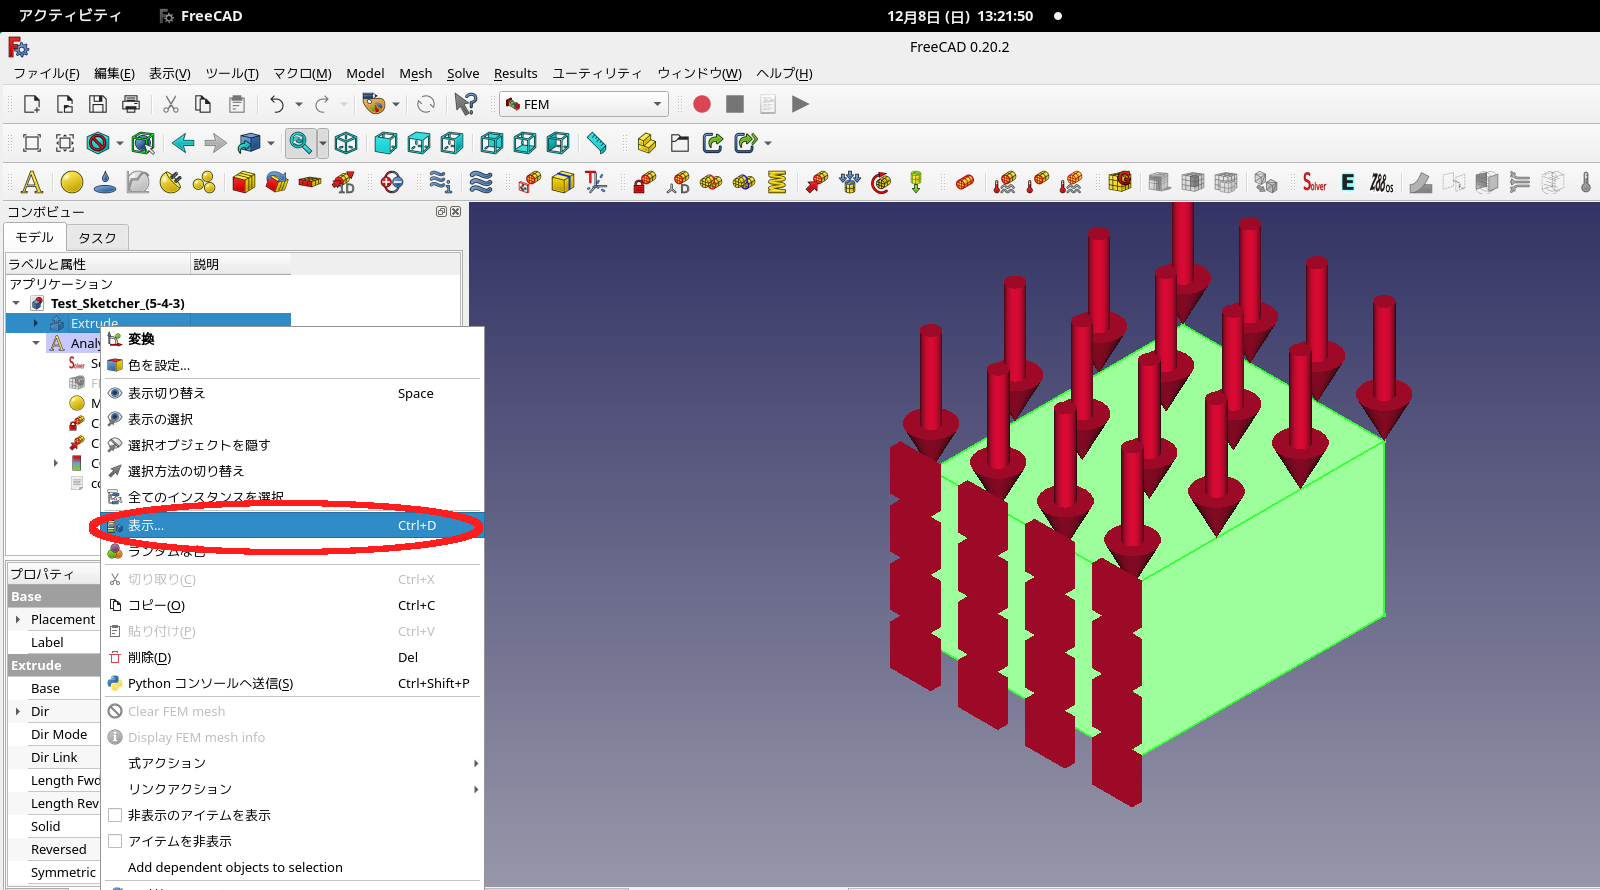The height and width of the screenshot is (890, 1600).
Task: Click the Create Group folder icon
Action: pyautogui.click(x=680, y=143)
